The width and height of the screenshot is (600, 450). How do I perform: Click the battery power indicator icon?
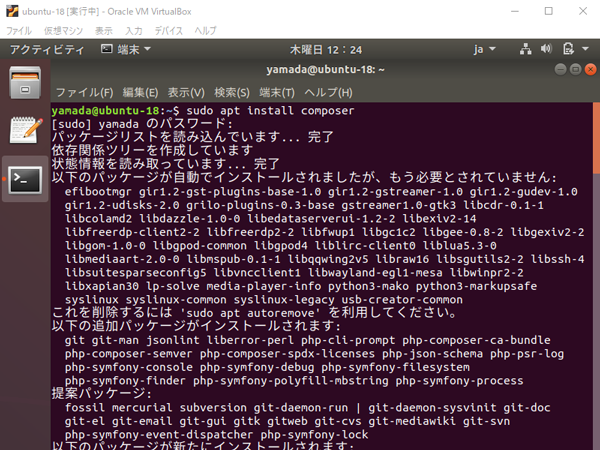pos(568,49)
